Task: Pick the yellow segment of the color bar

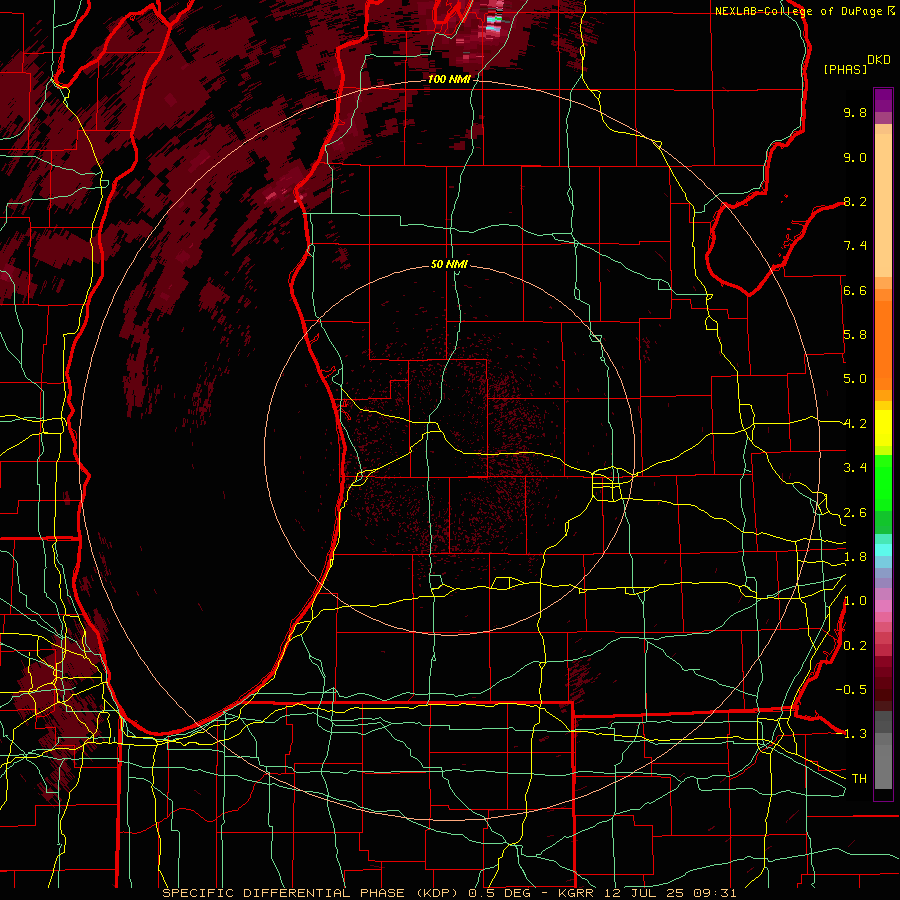Action: coord(883,428)
